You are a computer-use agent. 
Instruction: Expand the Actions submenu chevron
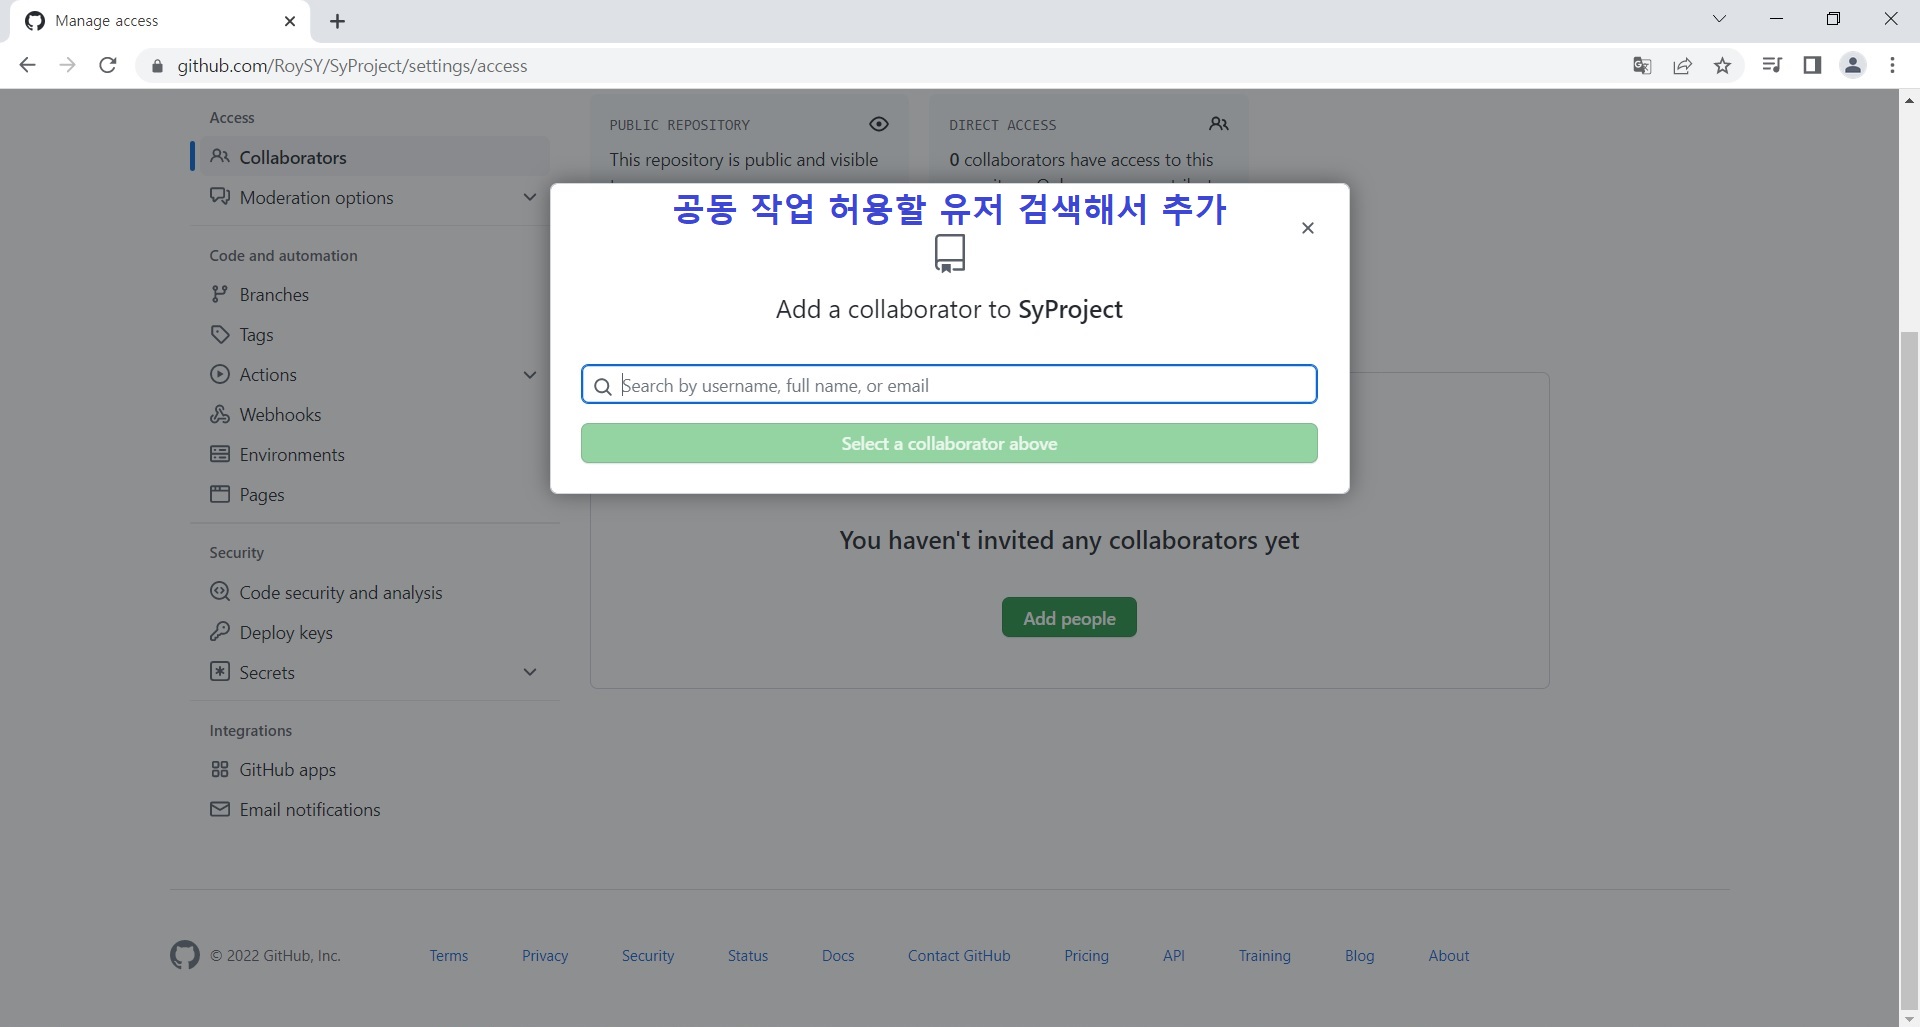(530, 375)
